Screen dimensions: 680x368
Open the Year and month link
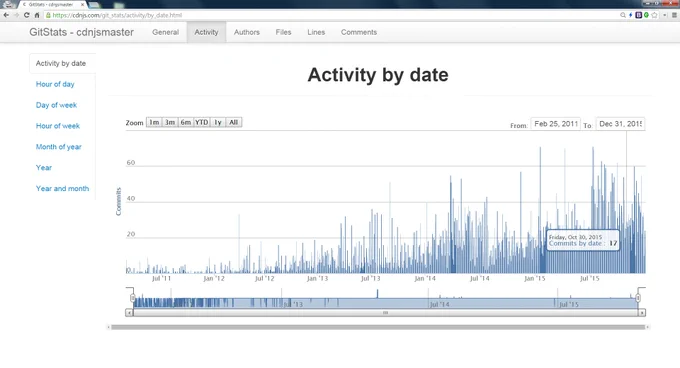(x=62, y=189)
